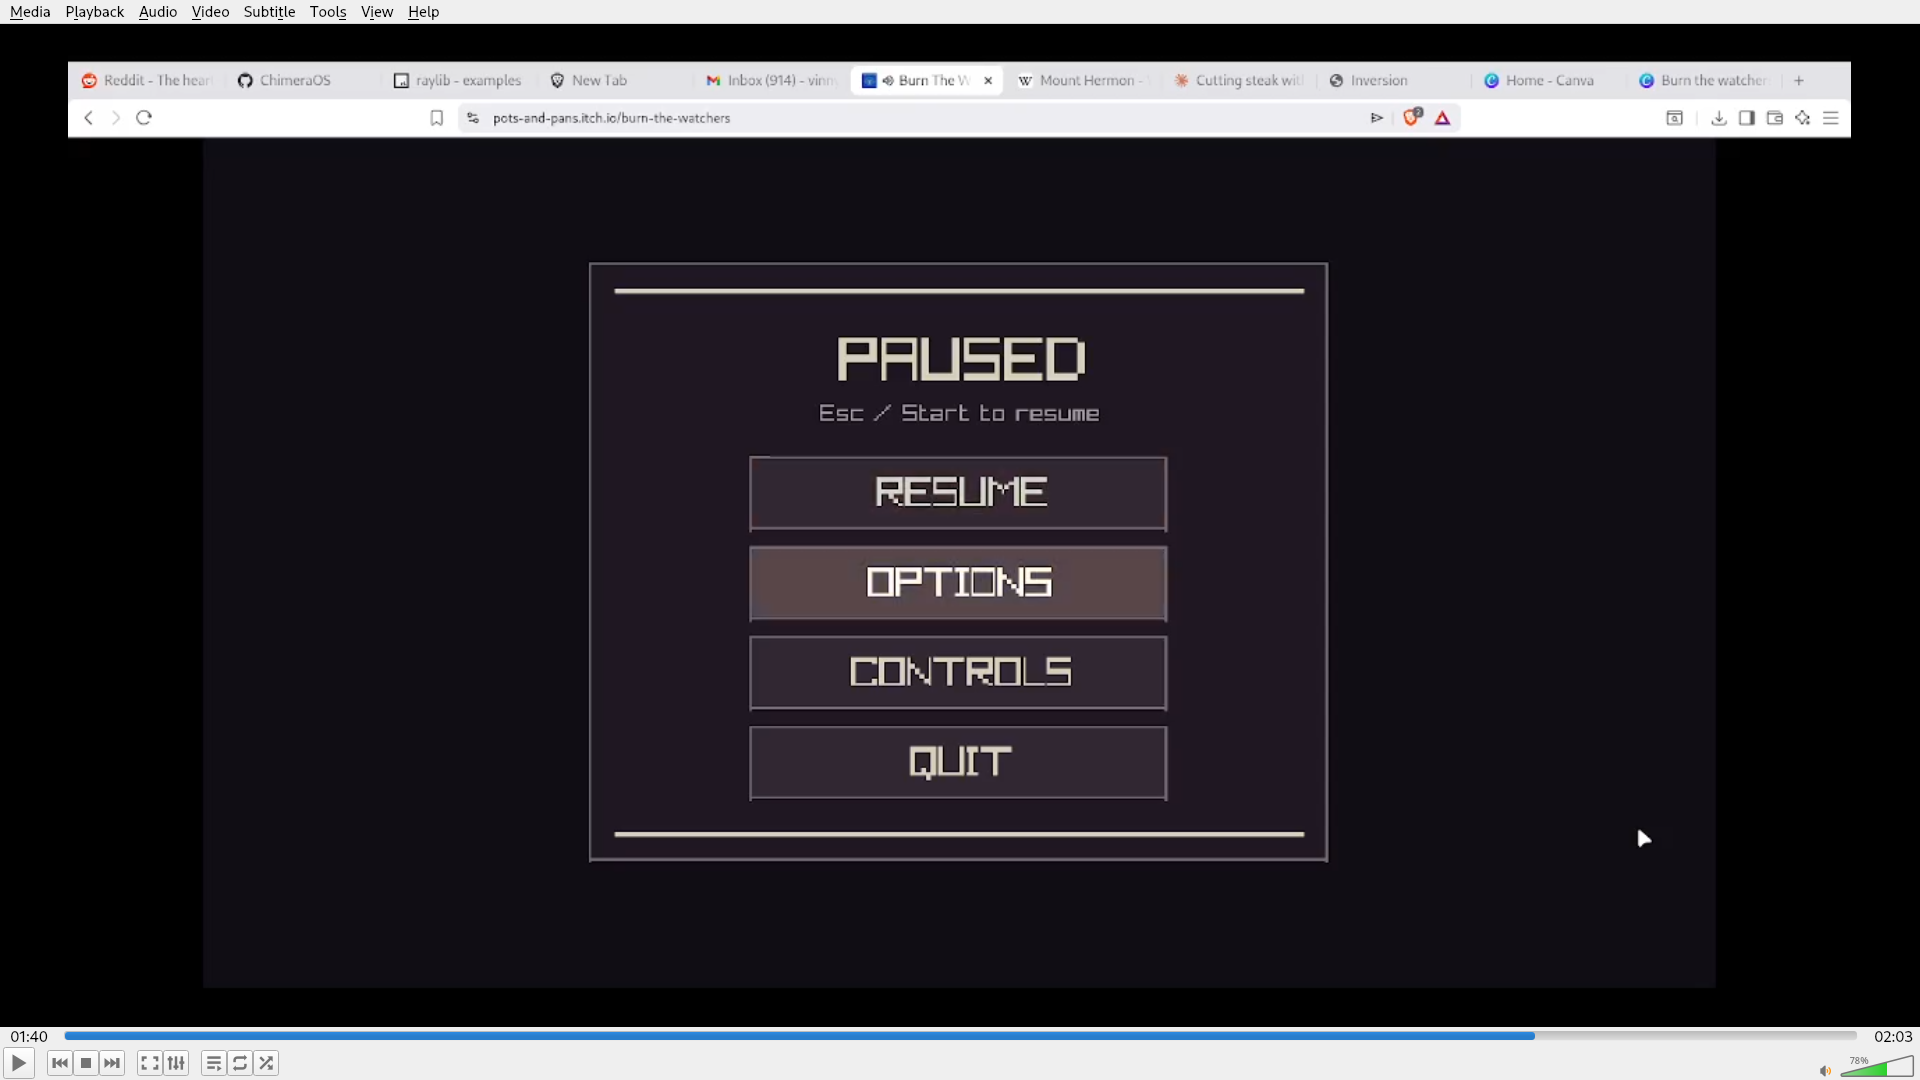Adjust the volume slider
This screenshot has height=1080, width=1920.
1877,1068
